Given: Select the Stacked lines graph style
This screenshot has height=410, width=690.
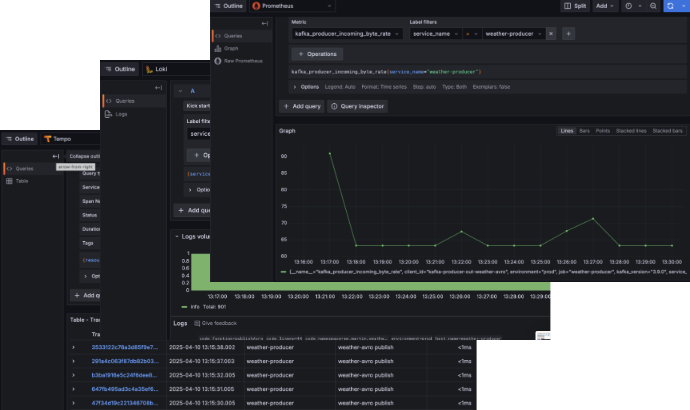Looking at the screenshot, I should tap(631, 131).
